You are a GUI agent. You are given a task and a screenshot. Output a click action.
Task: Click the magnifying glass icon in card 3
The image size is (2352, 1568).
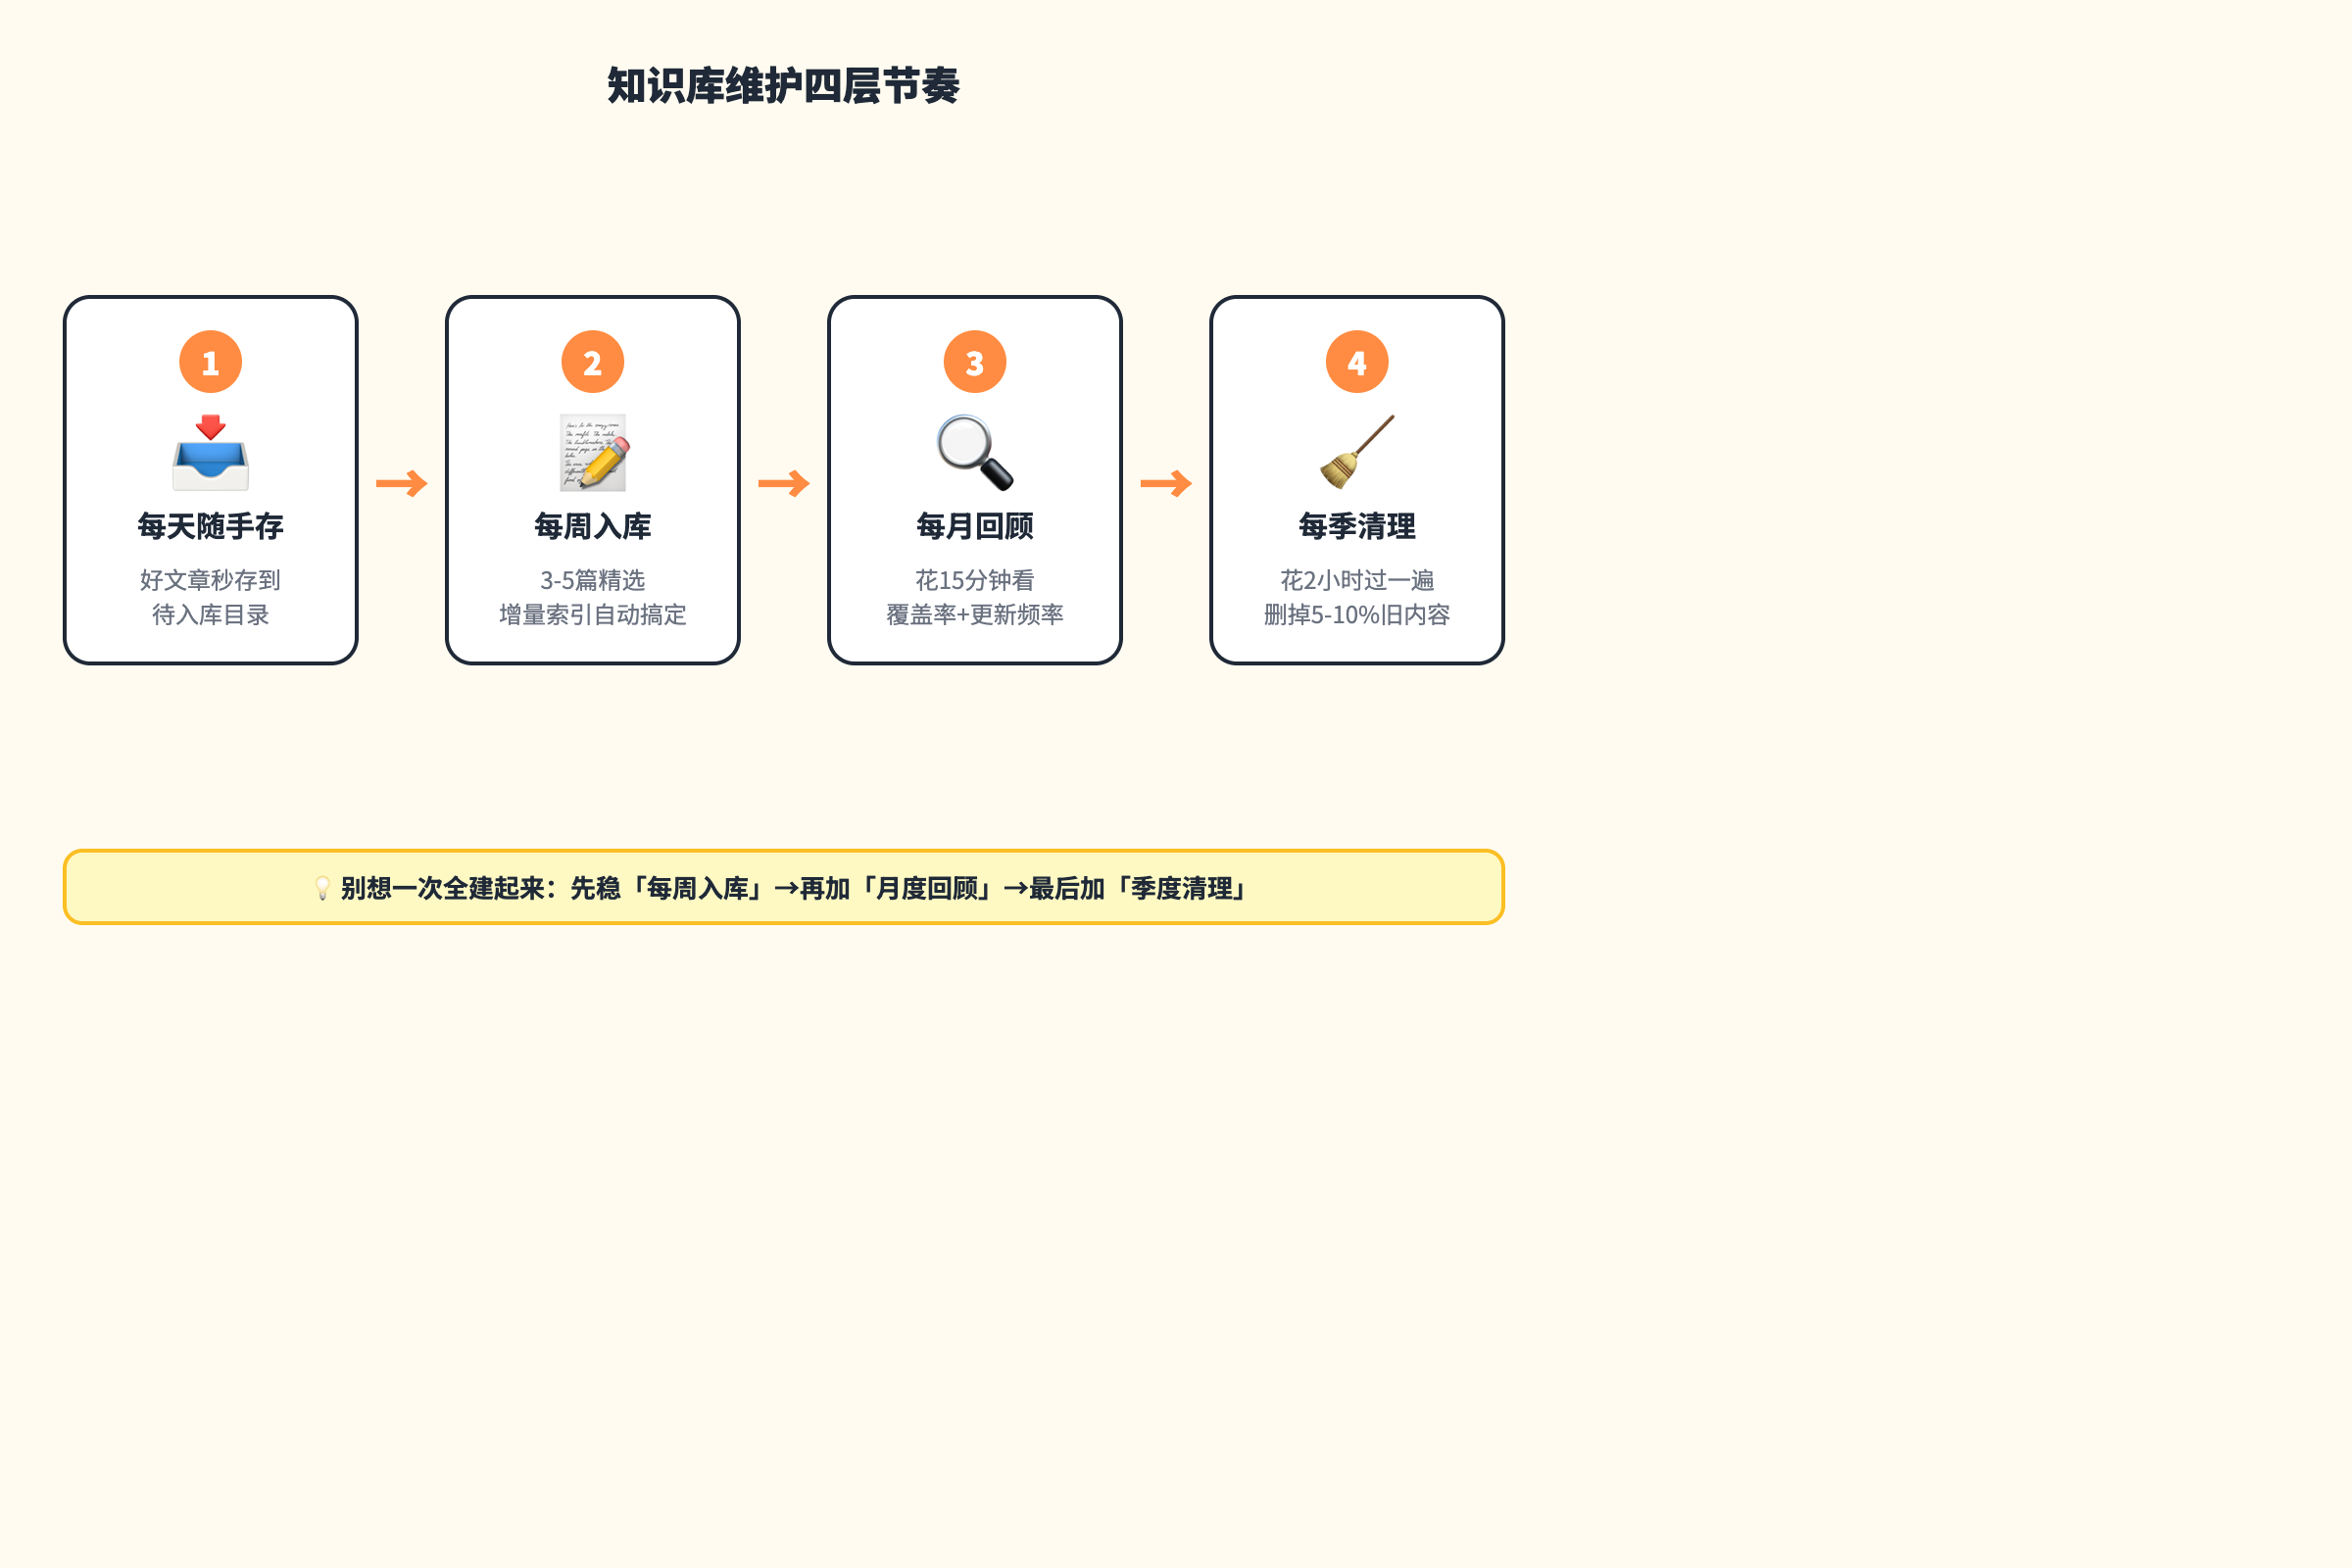pyautogui.click(x=975, y=452)
